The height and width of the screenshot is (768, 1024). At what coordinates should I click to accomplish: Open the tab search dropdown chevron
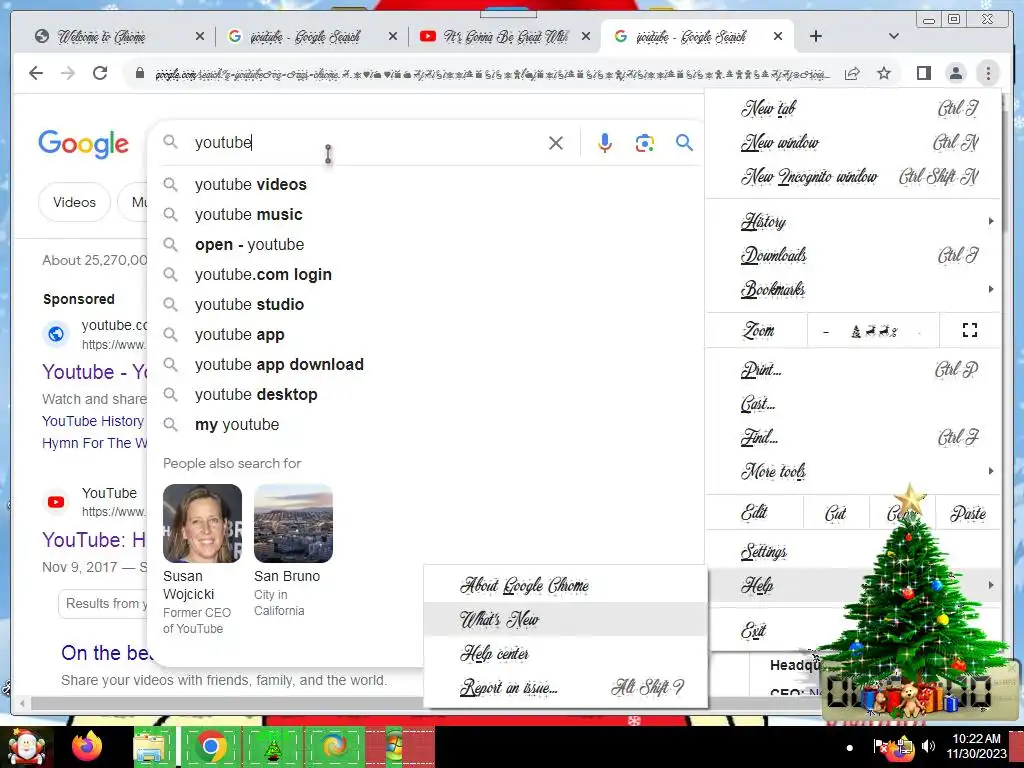pyautogui.click(x=894, y=37)
